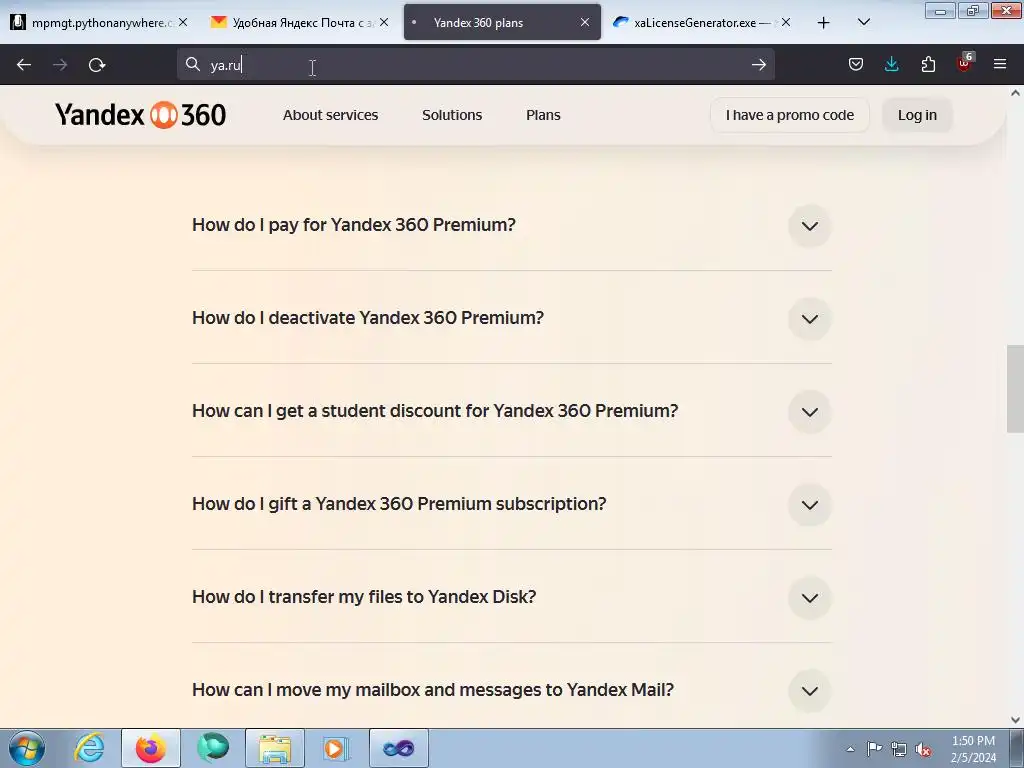The image size is (1024, 768).
Task: Open the Solutions menu
Action: click(x=452, y=115)
